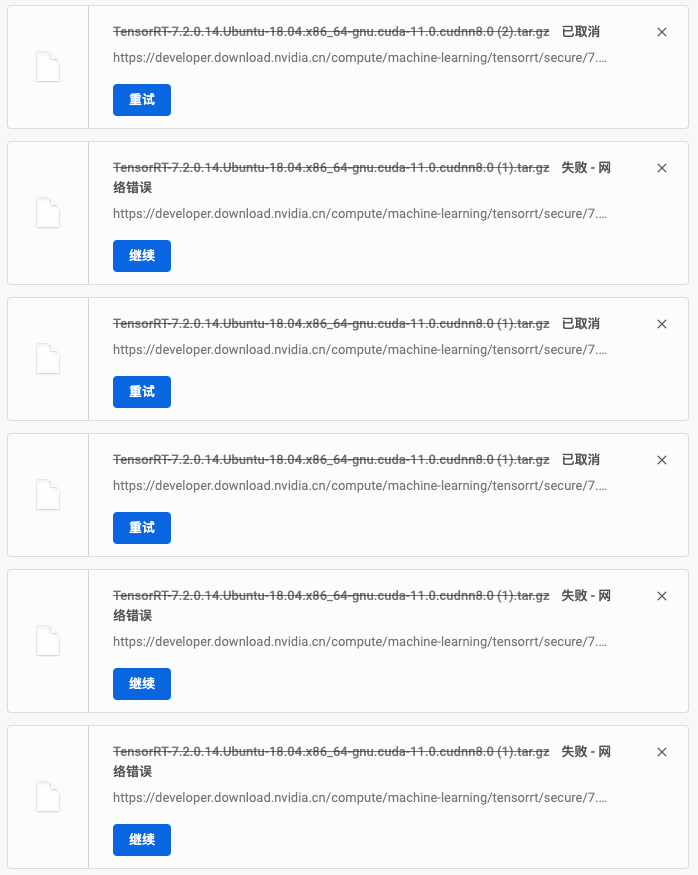This screenshot has height=875, width=698.
Task: Click the file icon of the fifth download card
Action: (48, 641)
